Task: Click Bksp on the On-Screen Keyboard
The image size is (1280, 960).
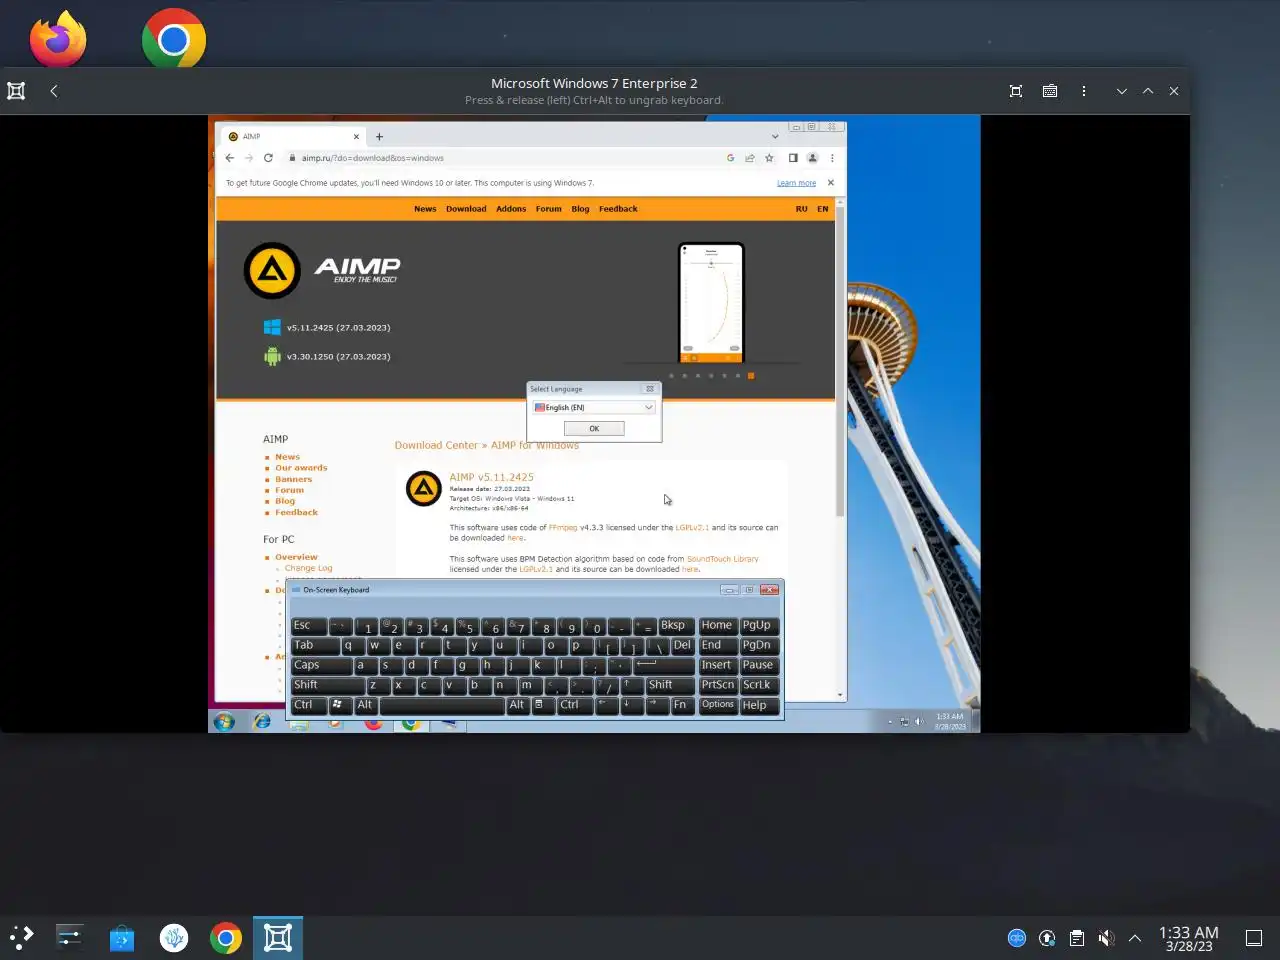Action: click(x=676, y=626)
